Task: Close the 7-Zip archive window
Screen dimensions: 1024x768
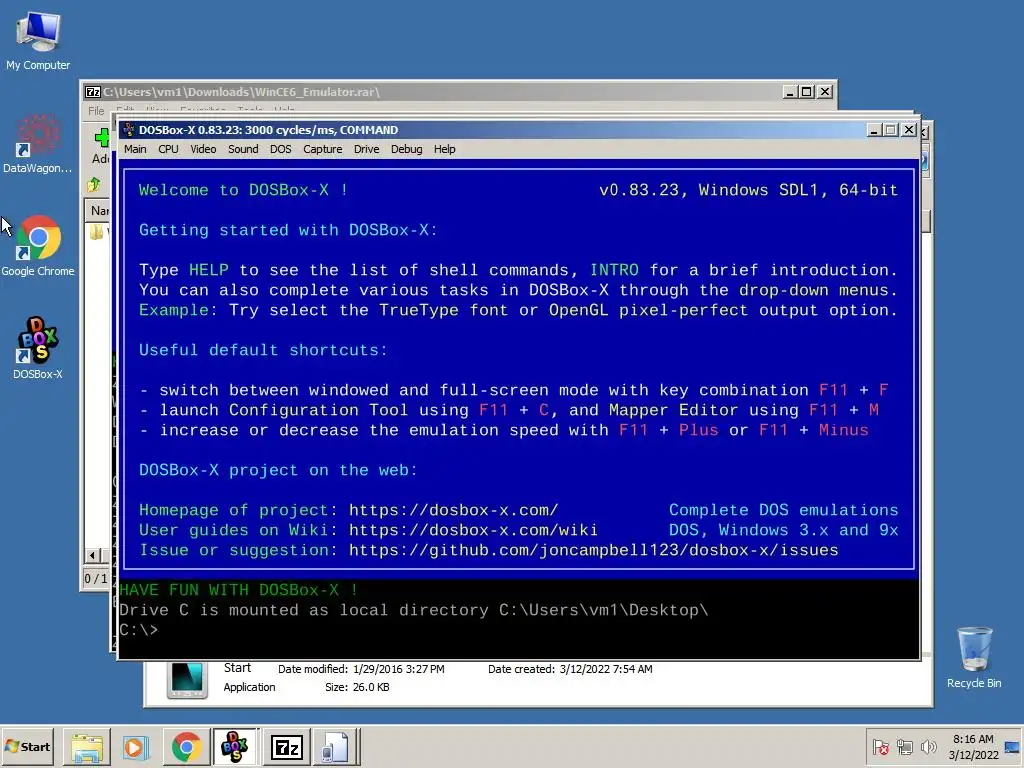Action: (x=825, y=92)
